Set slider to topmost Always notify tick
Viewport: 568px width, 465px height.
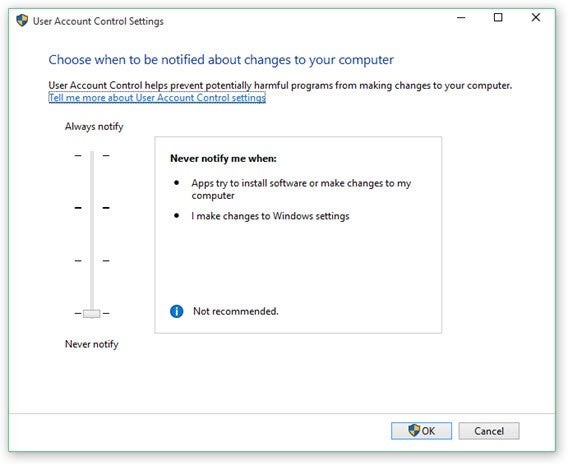(x=92, y=156)
